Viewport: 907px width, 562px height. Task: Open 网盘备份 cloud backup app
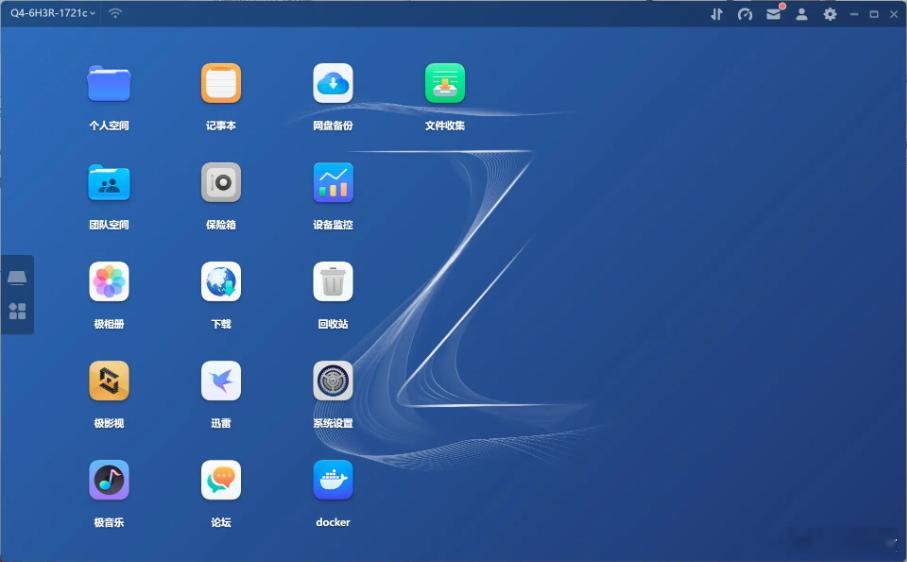pos(333,83)
